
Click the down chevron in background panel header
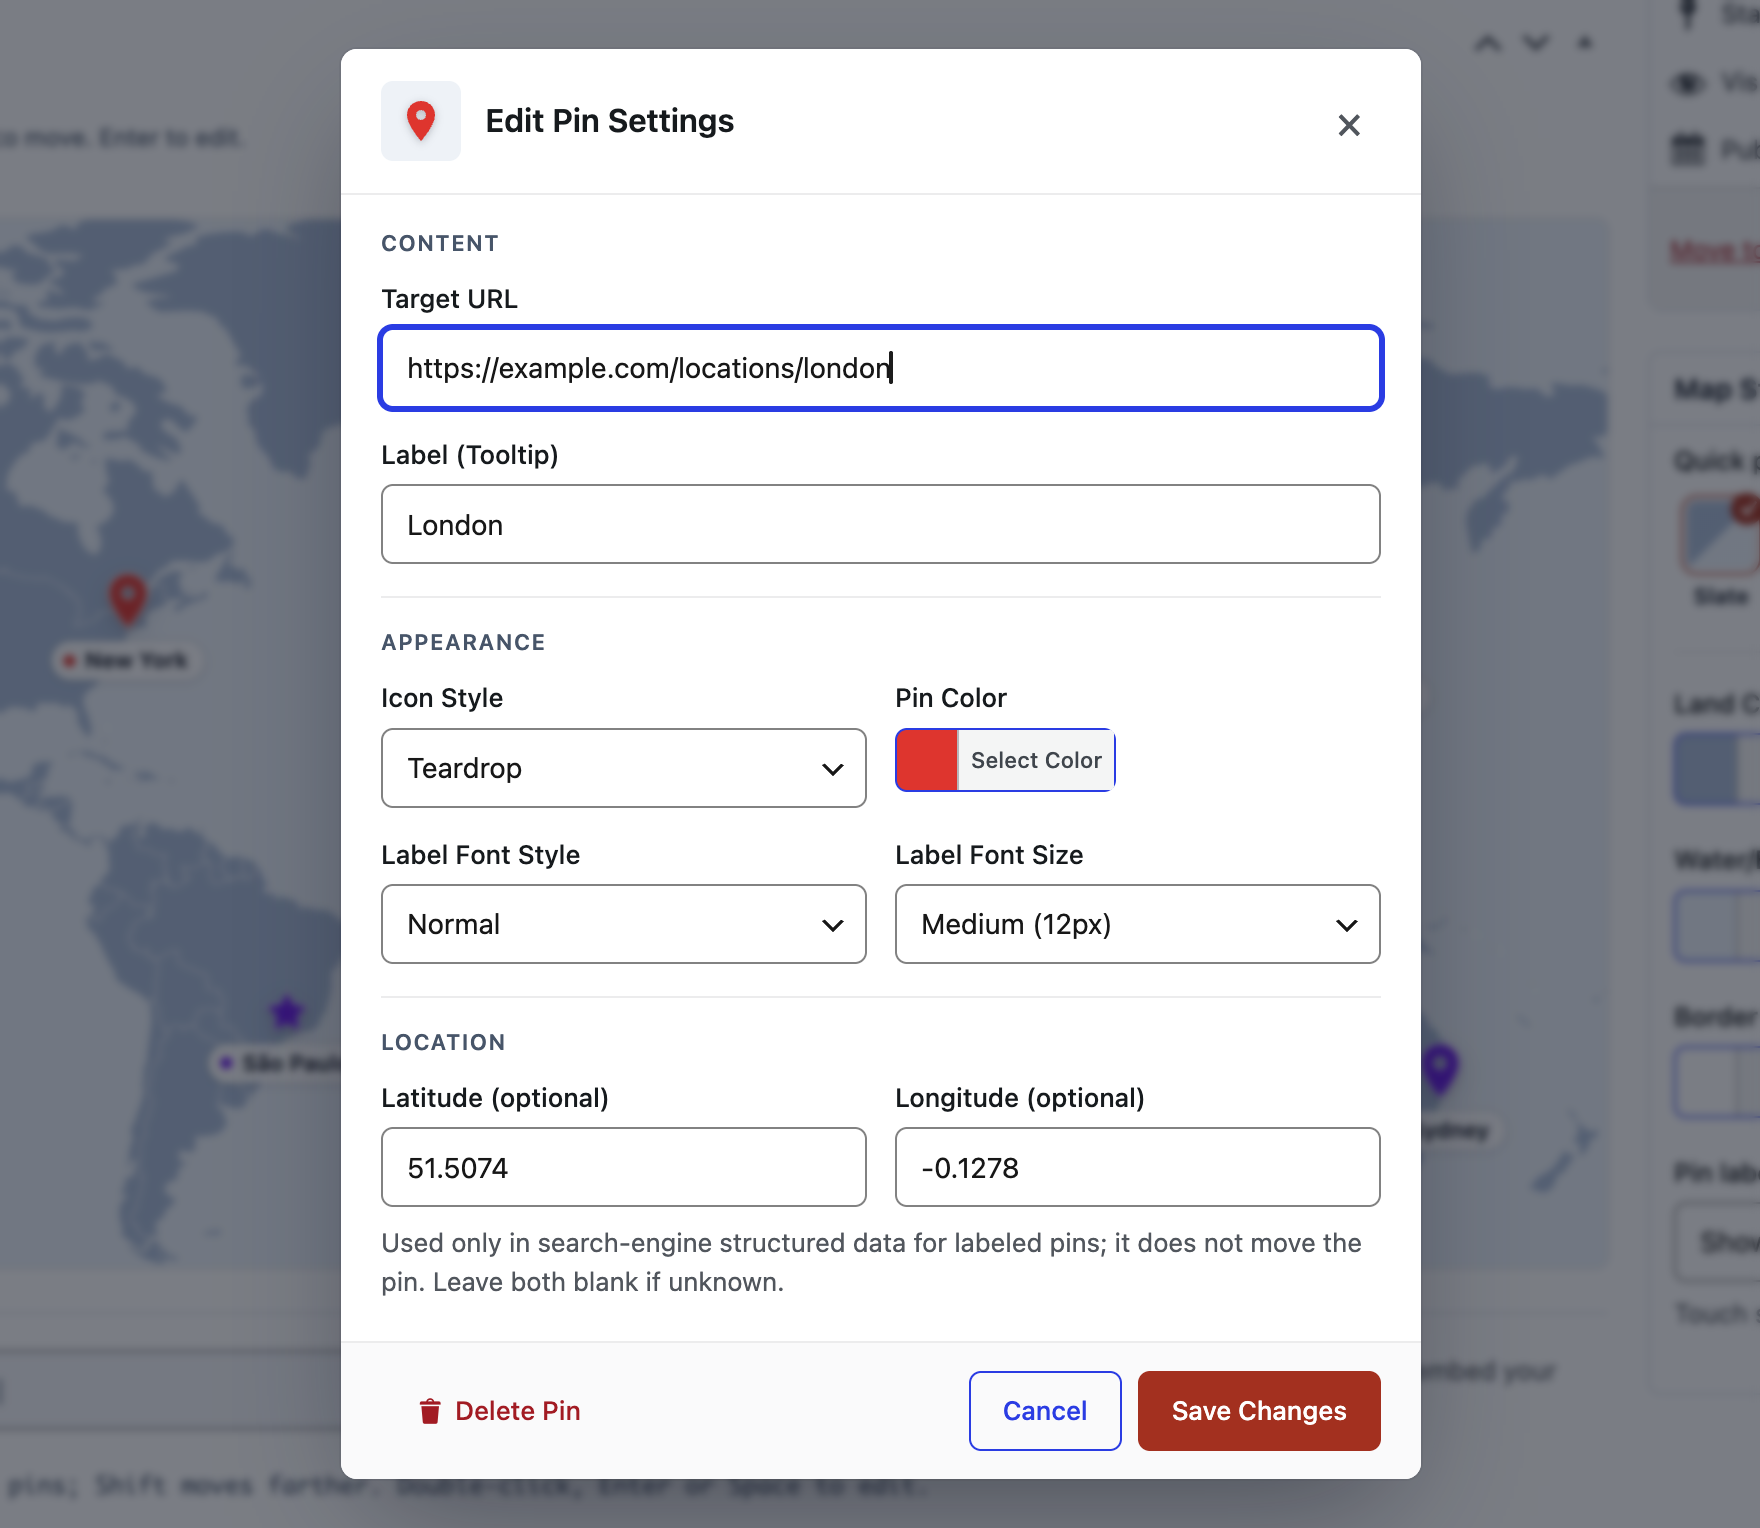(x=1536, y=43)
